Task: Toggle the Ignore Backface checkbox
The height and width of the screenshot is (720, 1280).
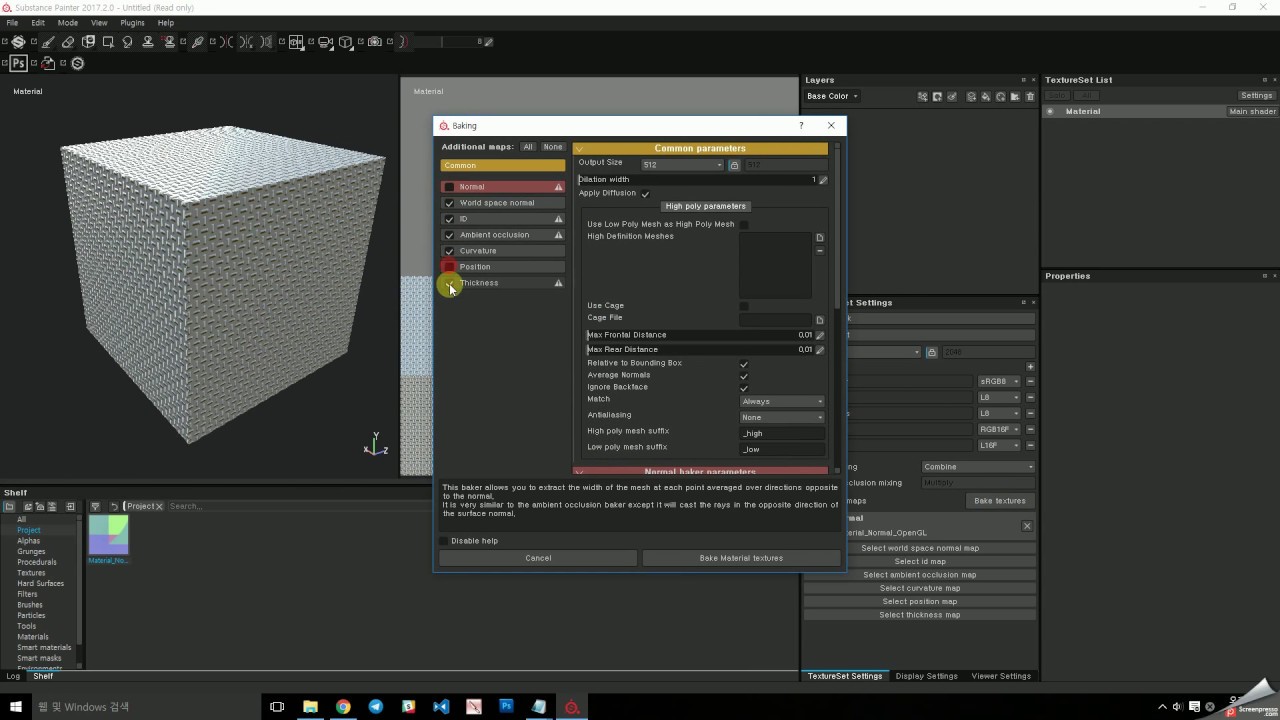Action: [x=743, y=388]
